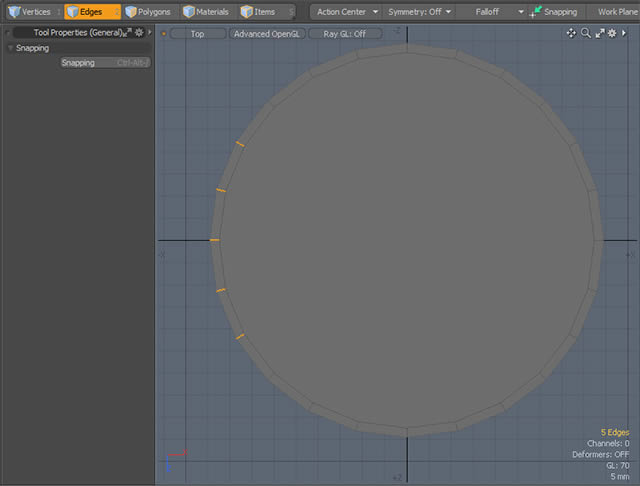Click the Work Plane menu button

click(616, 12)
